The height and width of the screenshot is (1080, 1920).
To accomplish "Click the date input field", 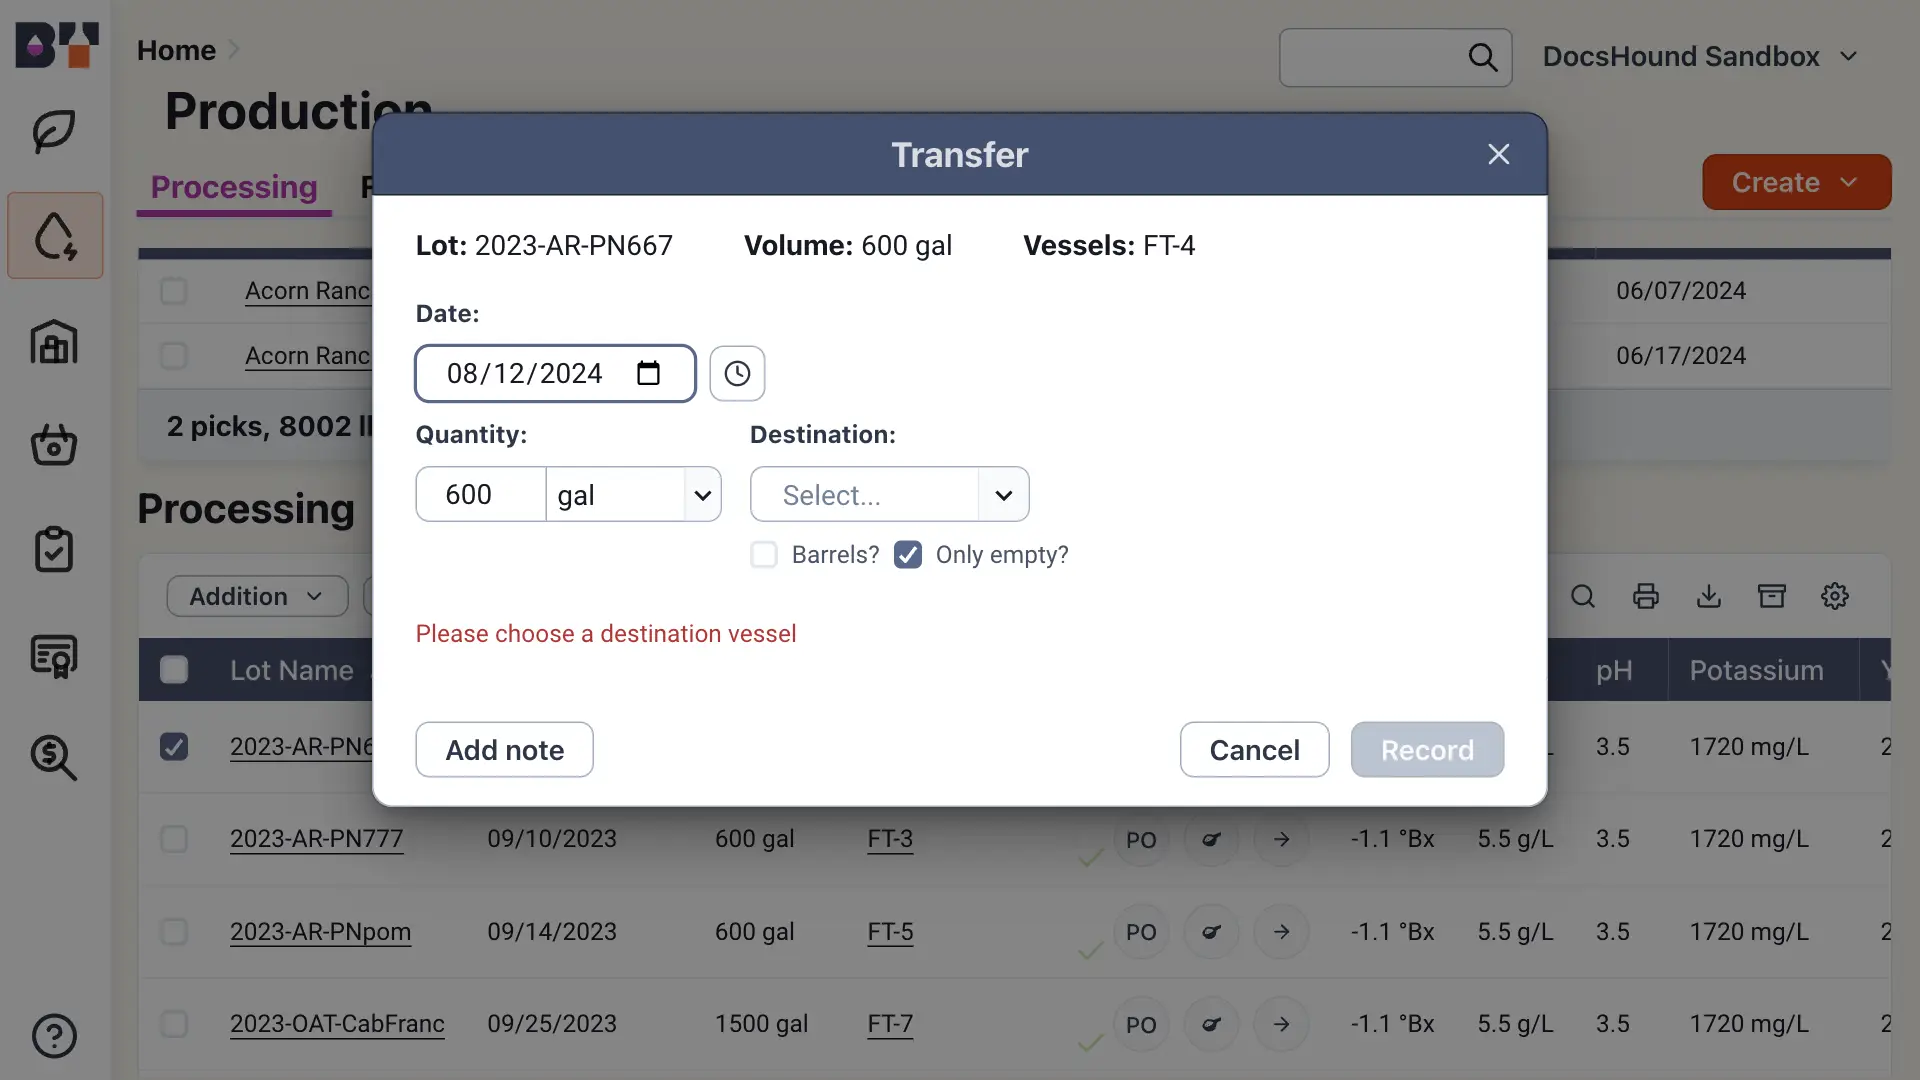I will (555, 373).
